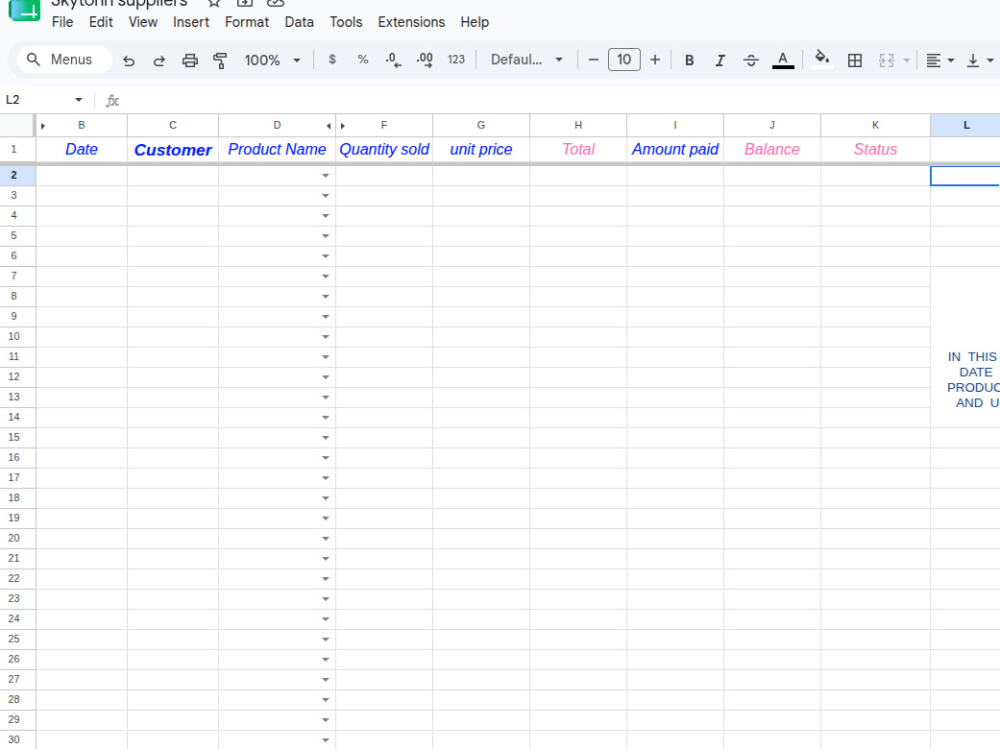This screenshot has width=1000, height=749.
Task: Open the Borders tool
Action: click(855, 60)
